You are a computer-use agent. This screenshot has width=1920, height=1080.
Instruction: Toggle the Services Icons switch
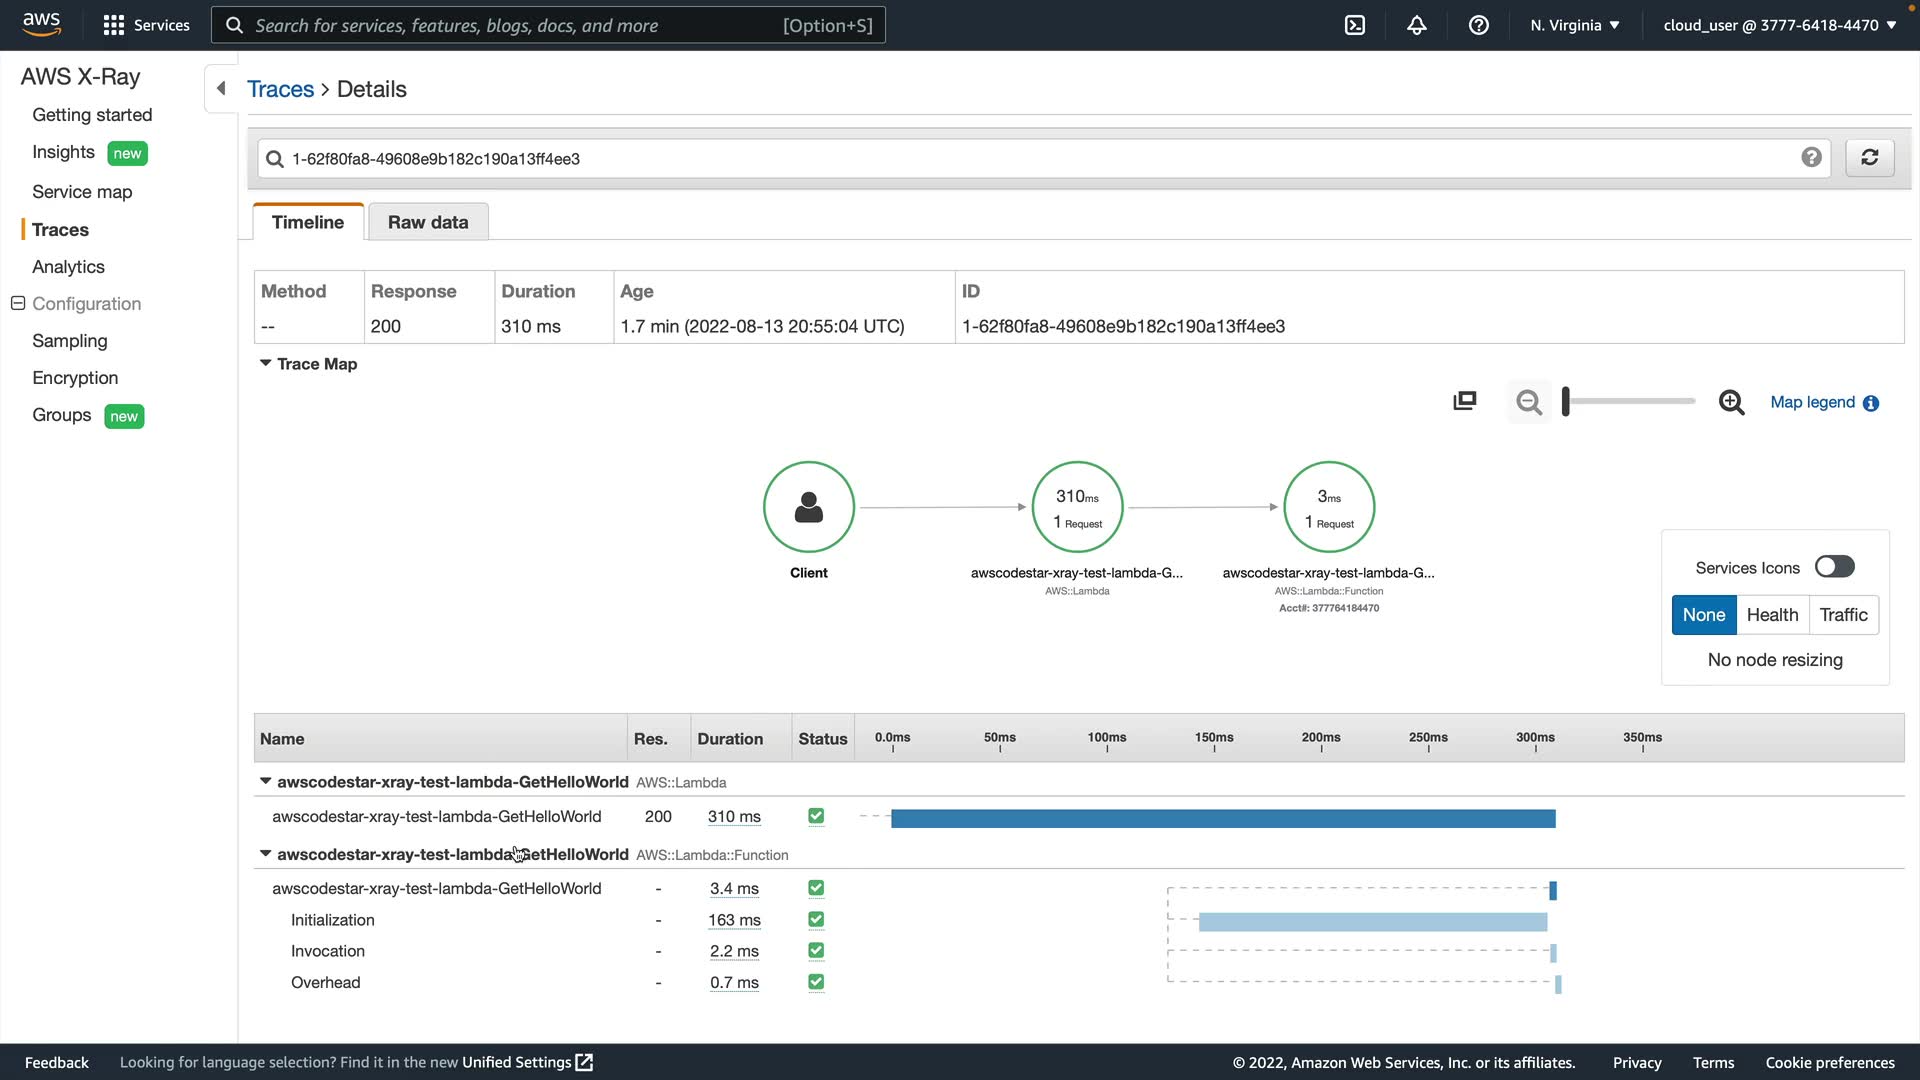[1834, 567]
